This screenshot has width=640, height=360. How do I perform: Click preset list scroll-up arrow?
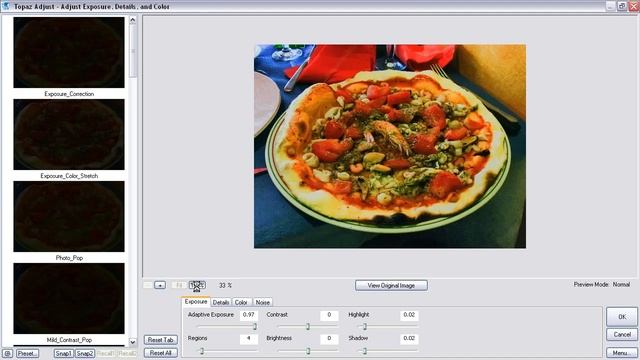click(133, 20)
